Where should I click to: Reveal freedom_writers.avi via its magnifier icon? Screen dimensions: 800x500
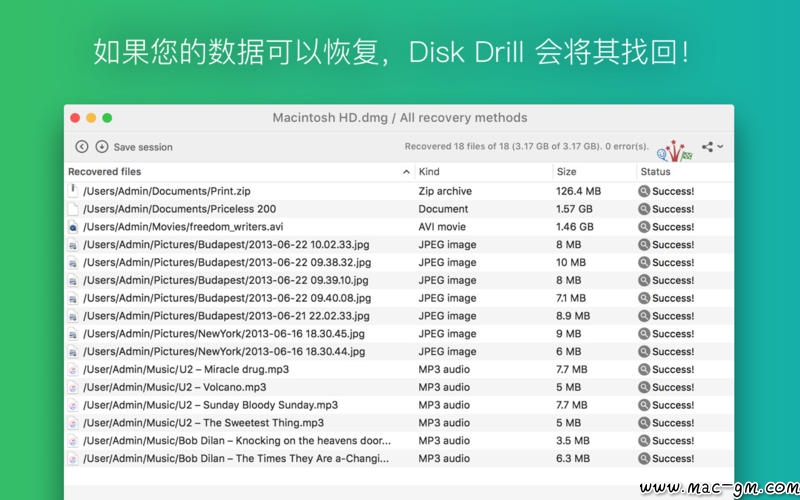[x=644, y=227]
